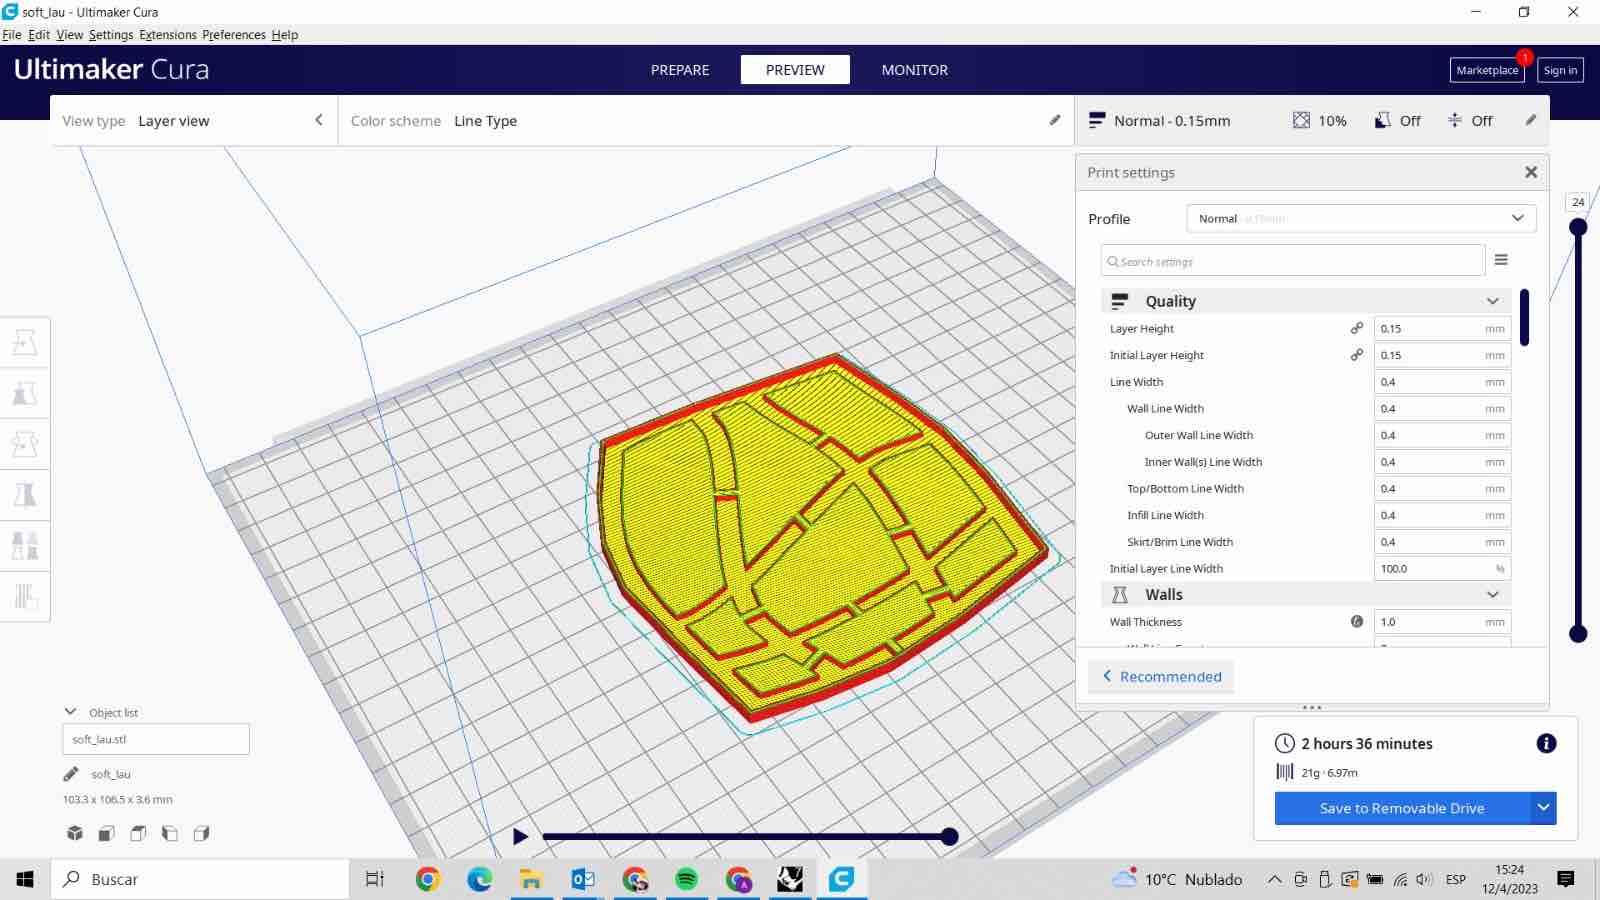The width and height of the screenshot is (1600, 900).
Task: Click Save to Removable Drive
Action: point(1402,808)
